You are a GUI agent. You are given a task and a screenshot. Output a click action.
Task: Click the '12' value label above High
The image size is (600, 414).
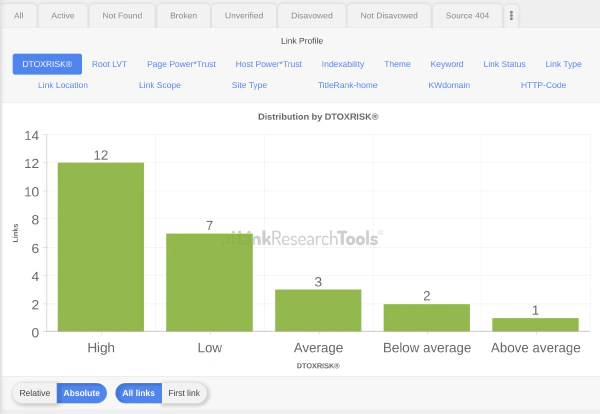click(101, 155)
